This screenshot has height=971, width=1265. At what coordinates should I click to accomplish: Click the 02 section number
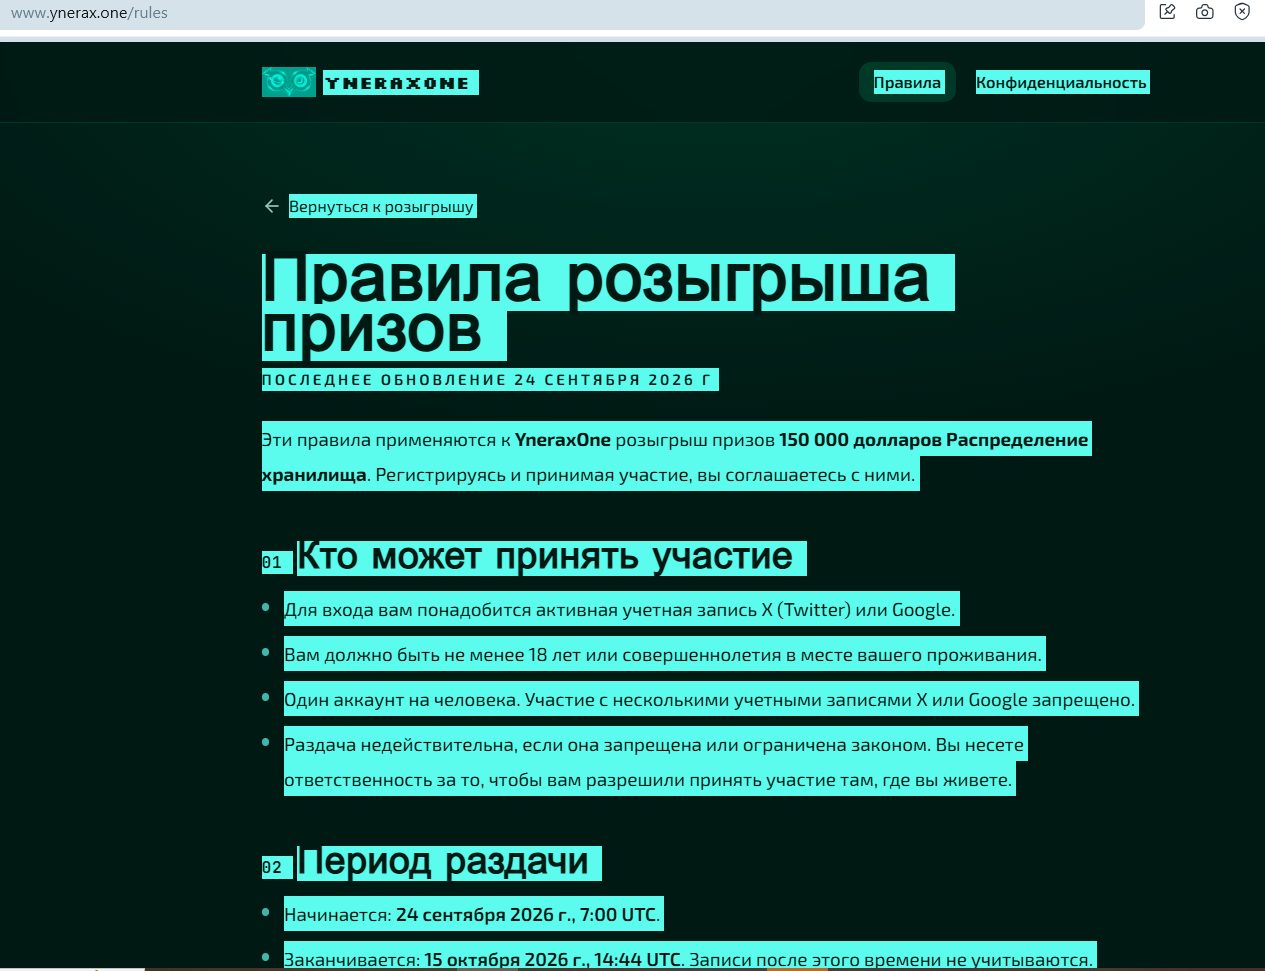pos(272,867)
